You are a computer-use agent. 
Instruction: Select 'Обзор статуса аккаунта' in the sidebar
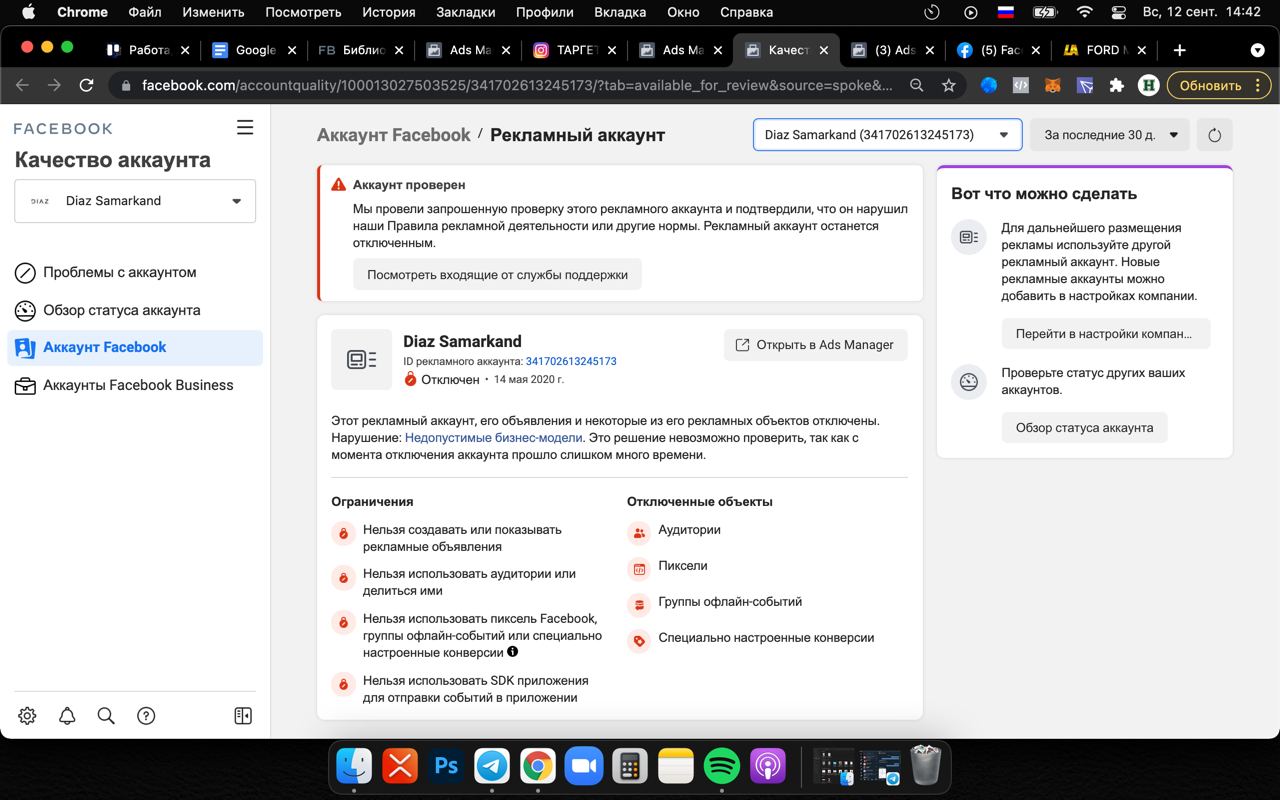(135, 310)
